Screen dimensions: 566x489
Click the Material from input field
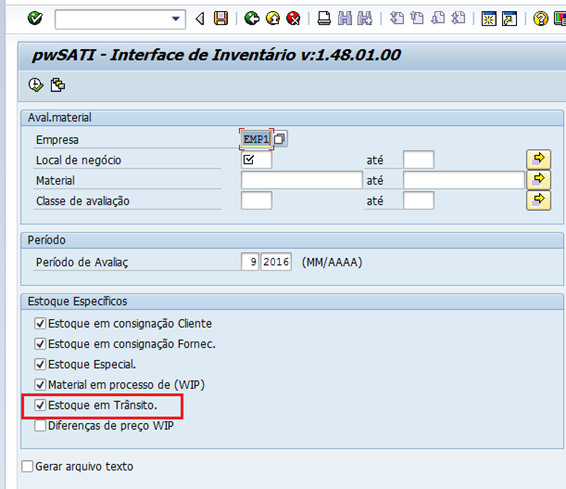(301, 180)
